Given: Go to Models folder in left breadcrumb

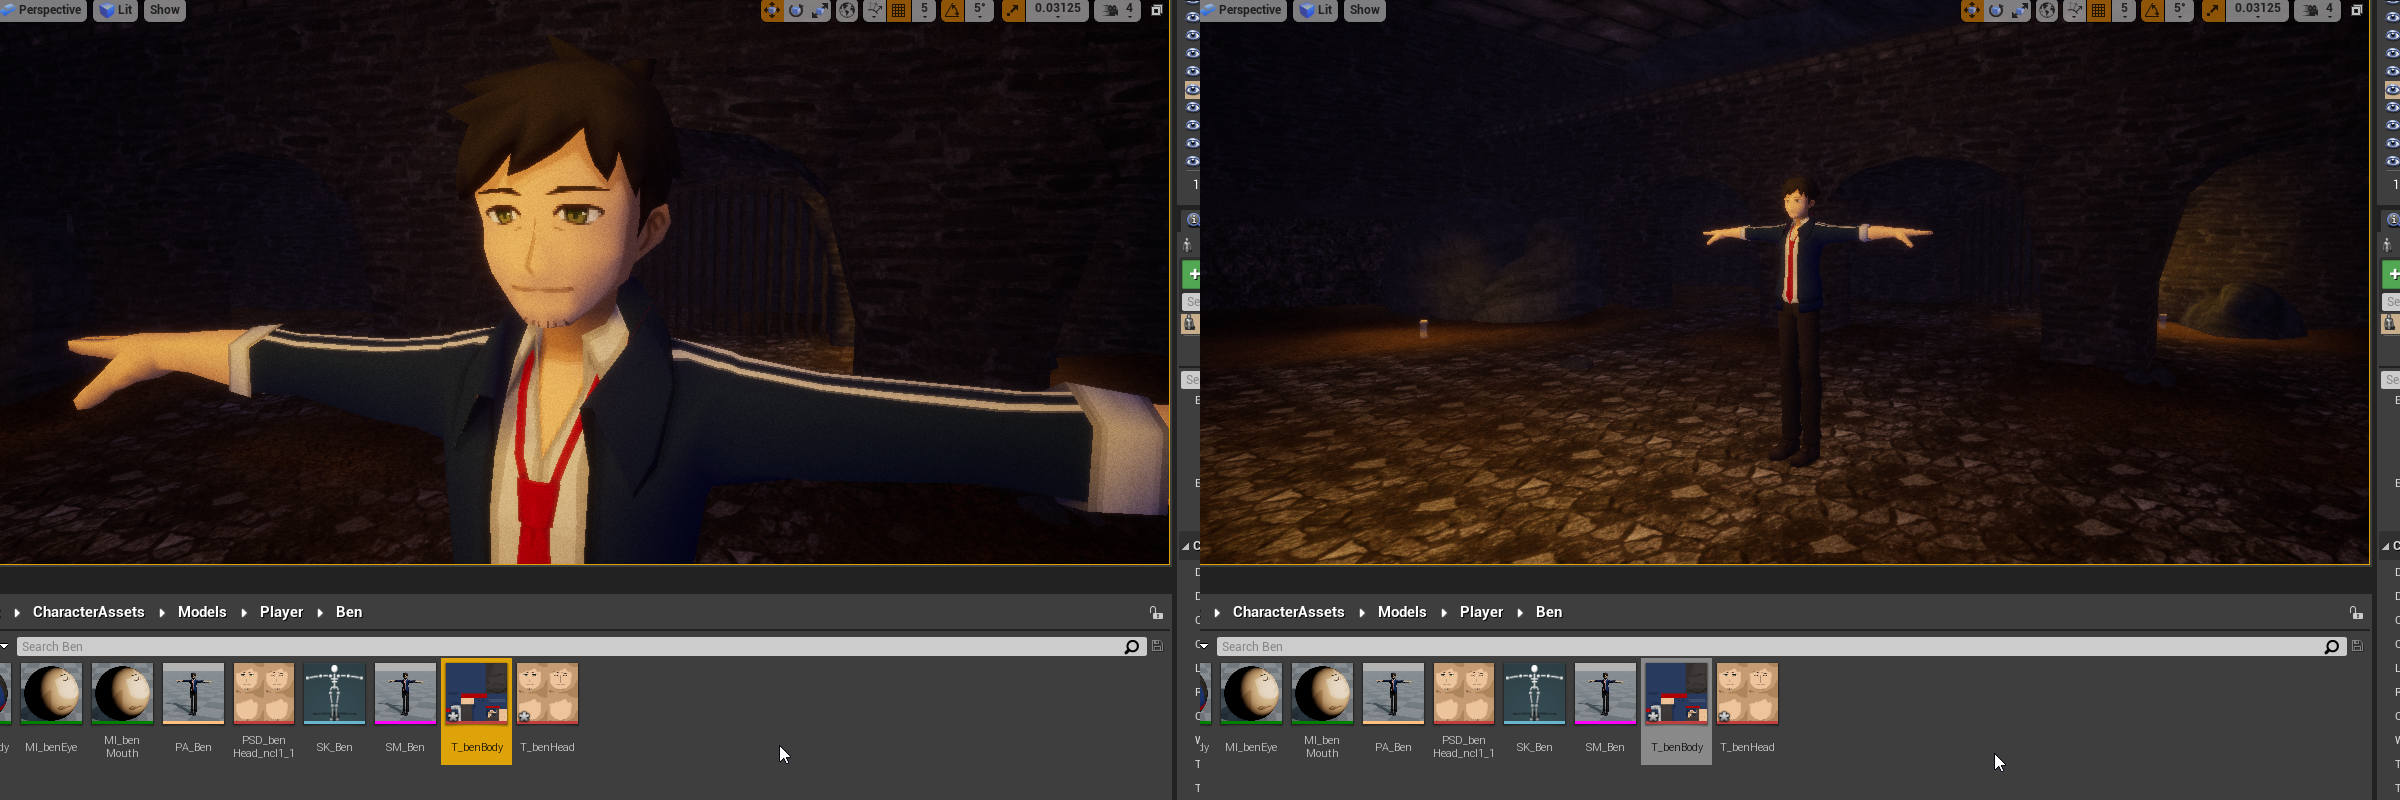Looking at the screenshot, I should (x=202, y=612).
